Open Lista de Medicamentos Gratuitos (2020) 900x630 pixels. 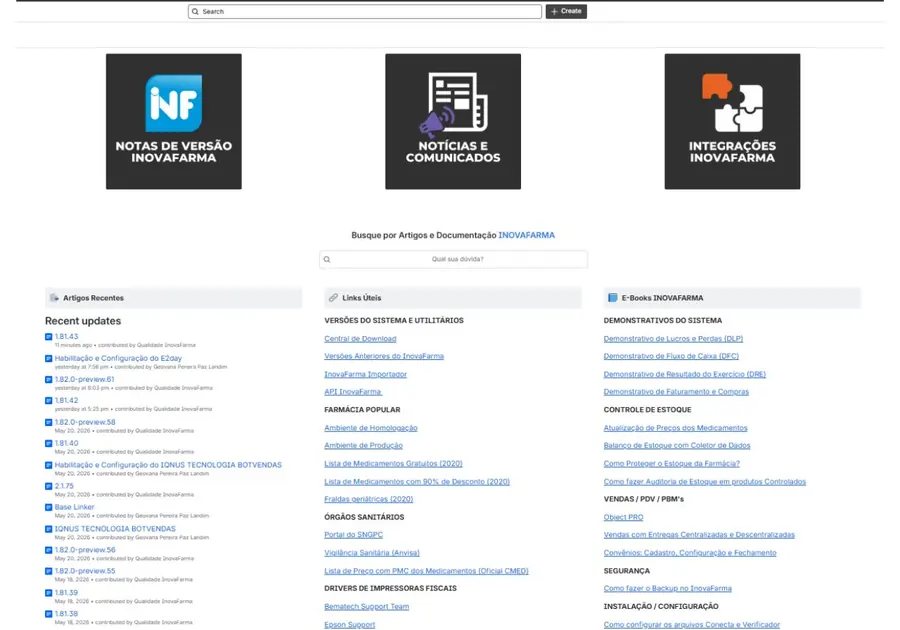(393, 464)
